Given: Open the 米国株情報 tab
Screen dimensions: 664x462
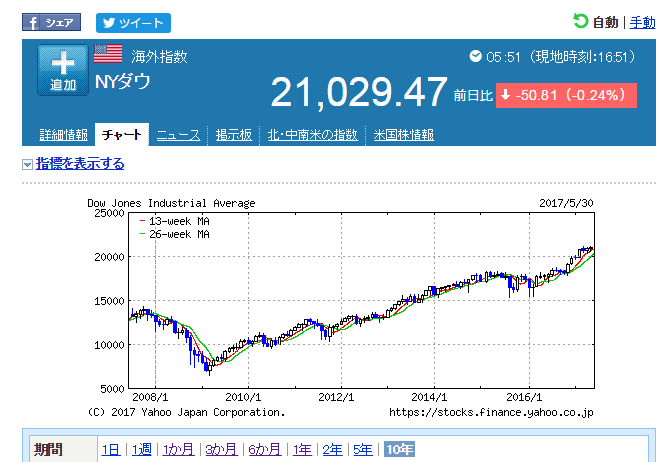Looking at the screenshot, I should pyautogui.click(x=404, y=135).
